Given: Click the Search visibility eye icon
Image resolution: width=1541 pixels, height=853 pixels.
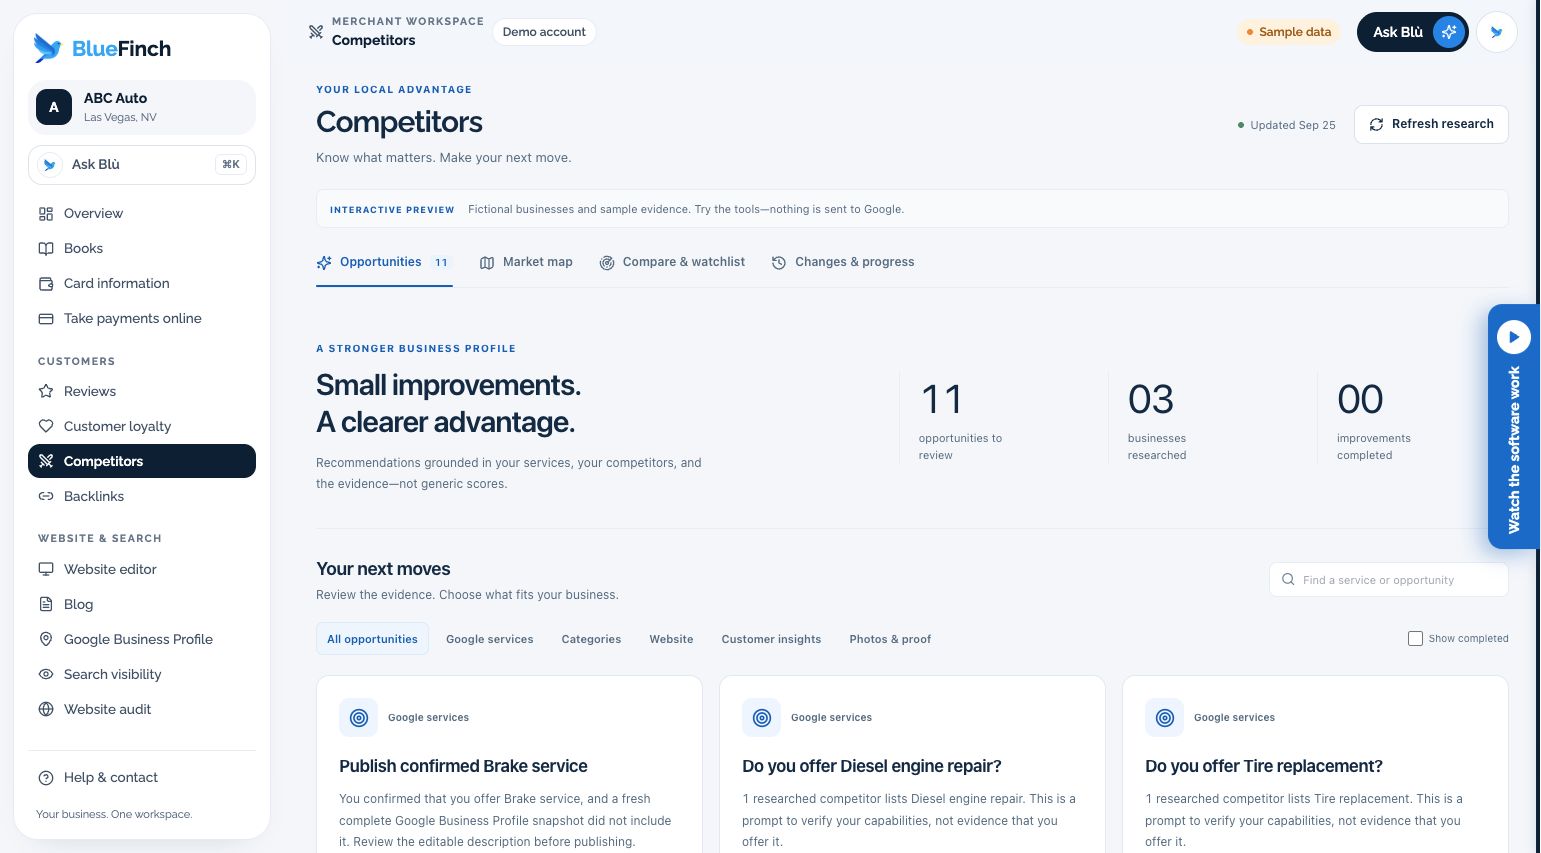Looking at the screenshot, I should tap(46, 675).
